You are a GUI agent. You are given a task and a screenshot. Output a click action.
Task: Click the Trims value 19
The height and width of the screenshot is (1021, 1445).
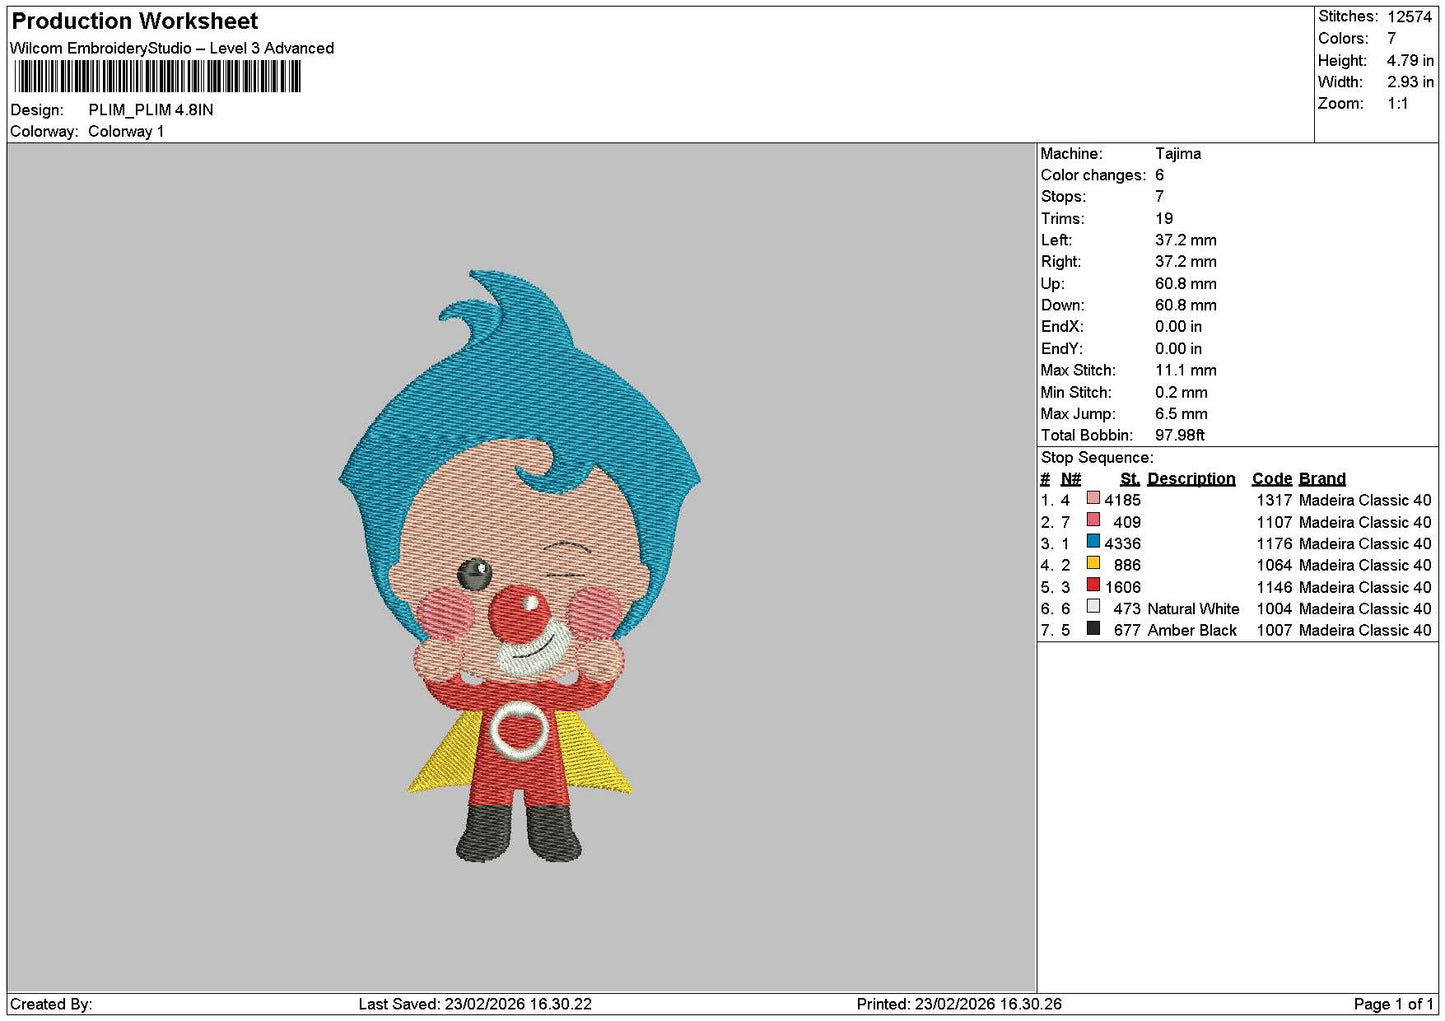pos(1164,219)
